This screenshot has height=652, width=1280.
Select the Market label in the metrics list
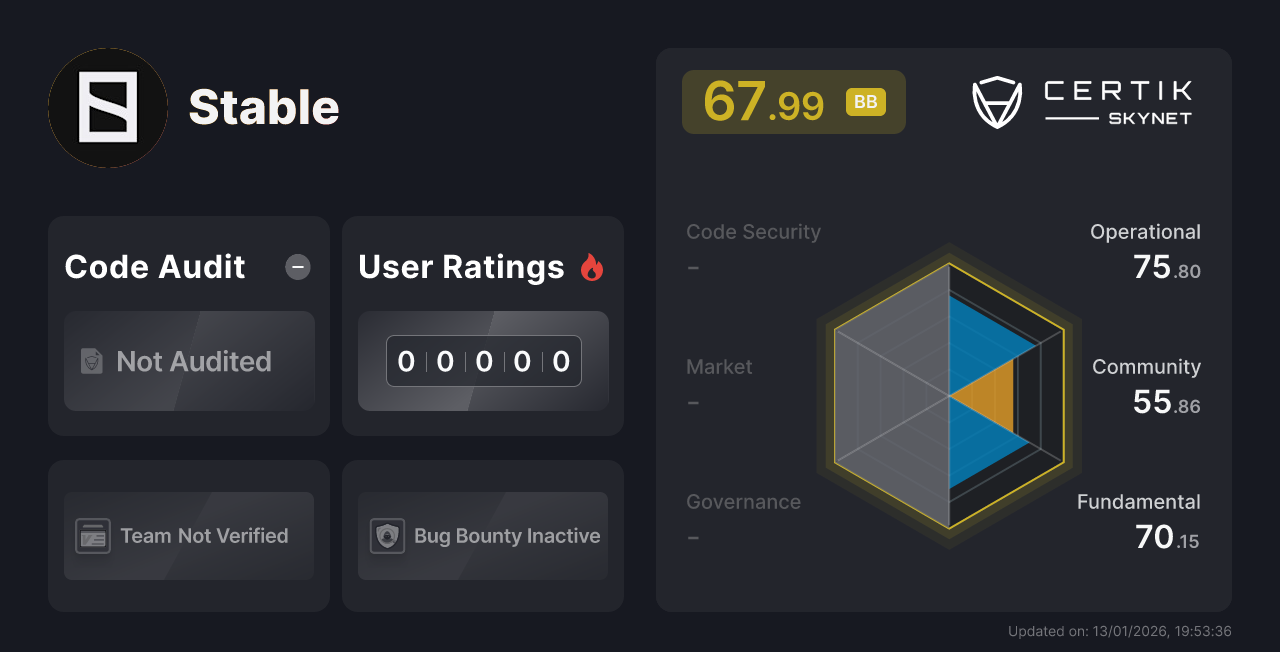(x=719, y=367)
